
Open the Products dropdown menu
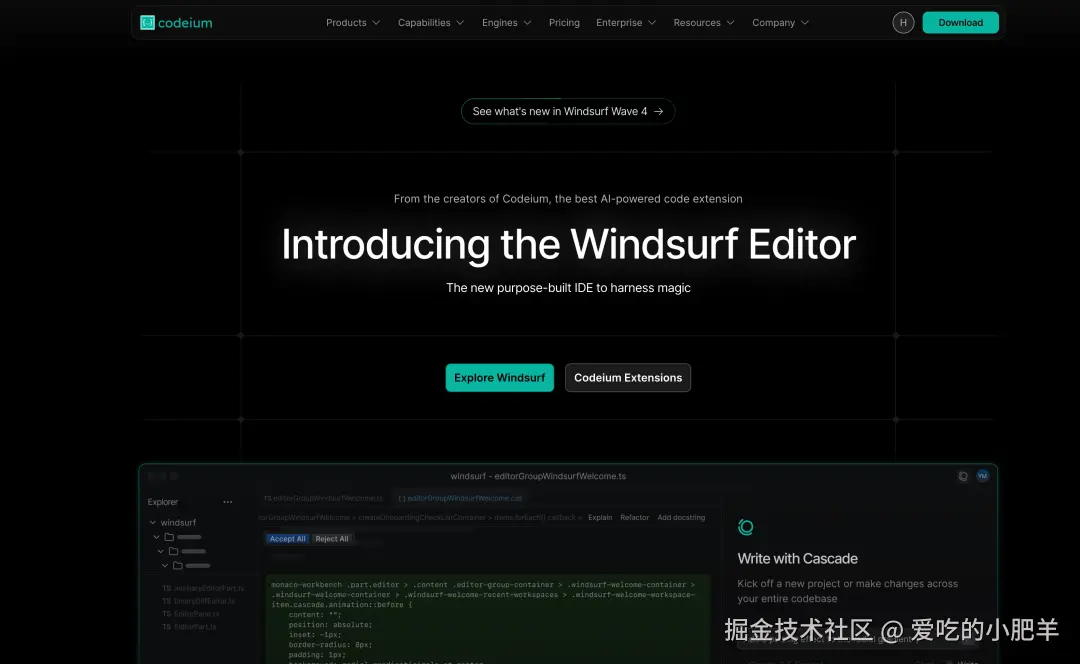coord(353,23)
